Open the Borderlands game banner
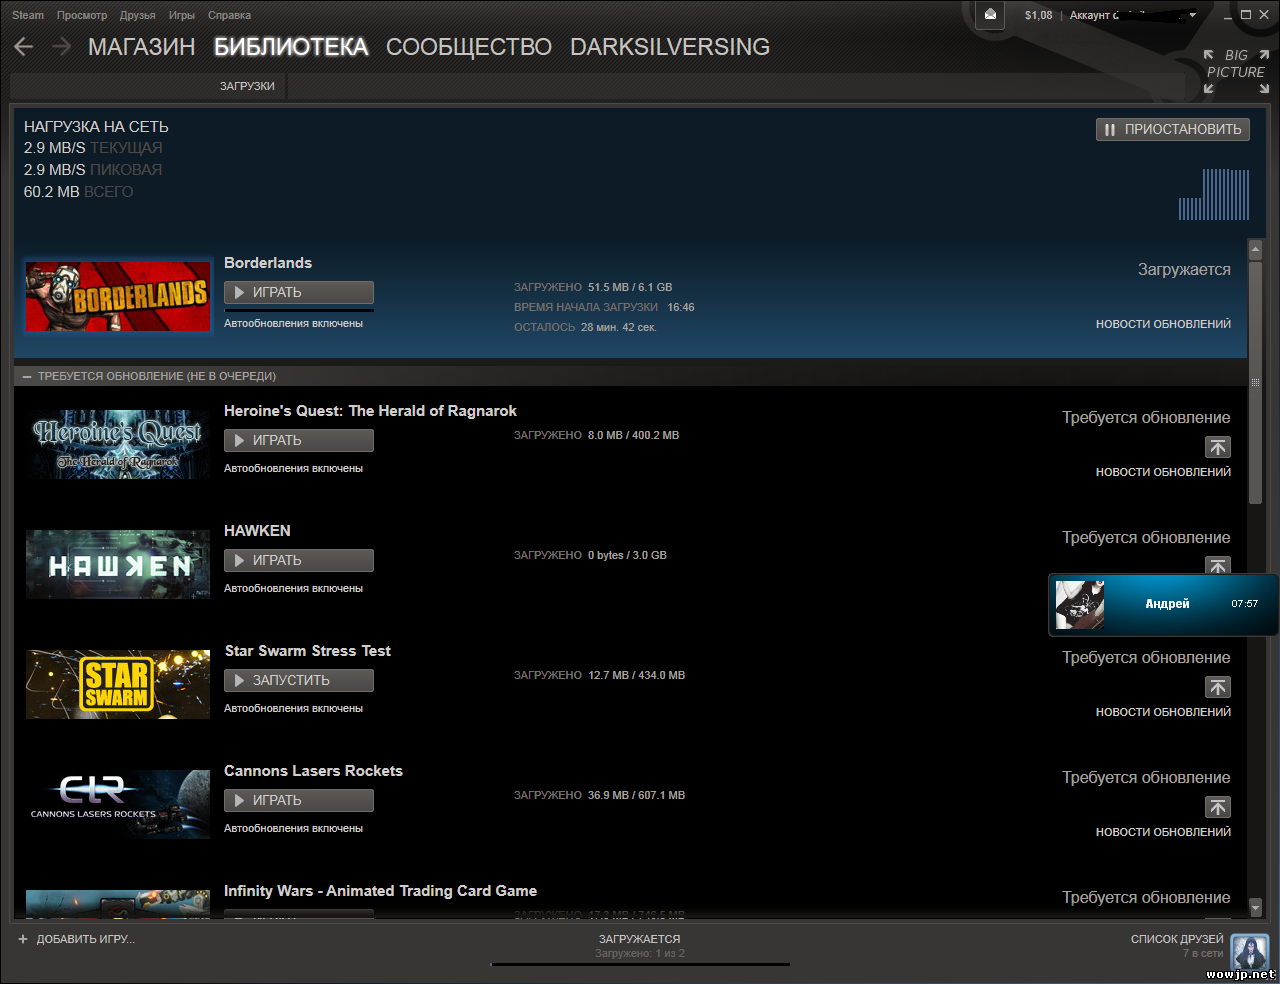 click(118, 296)
